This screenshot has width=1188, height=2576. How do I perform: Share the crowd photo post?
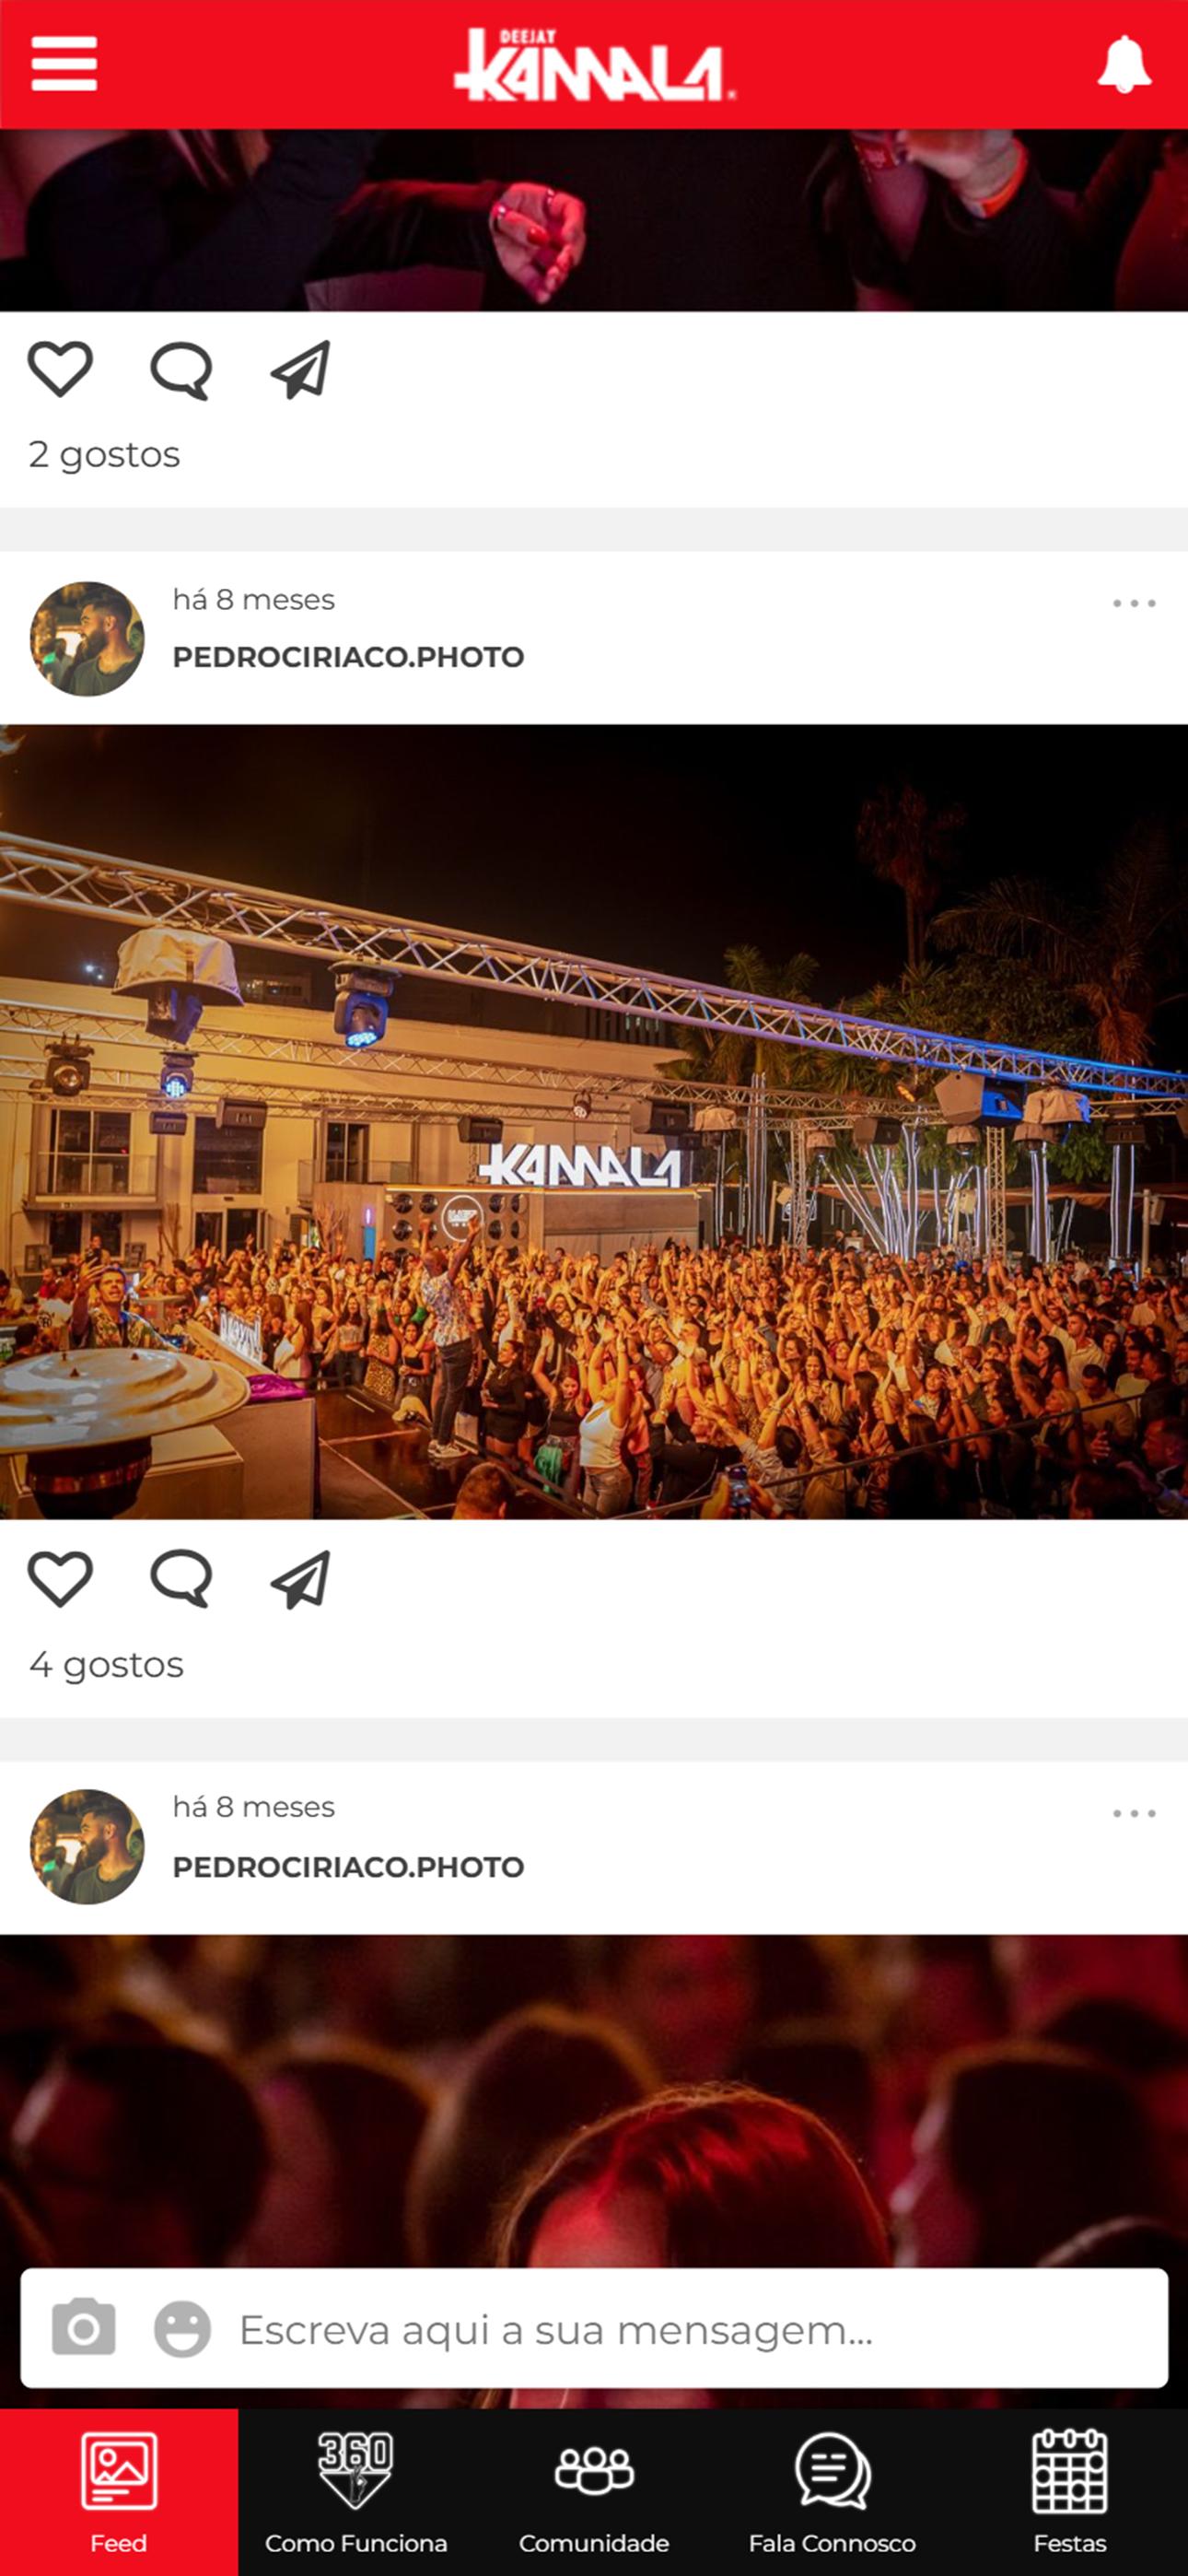coord(301,1579)
